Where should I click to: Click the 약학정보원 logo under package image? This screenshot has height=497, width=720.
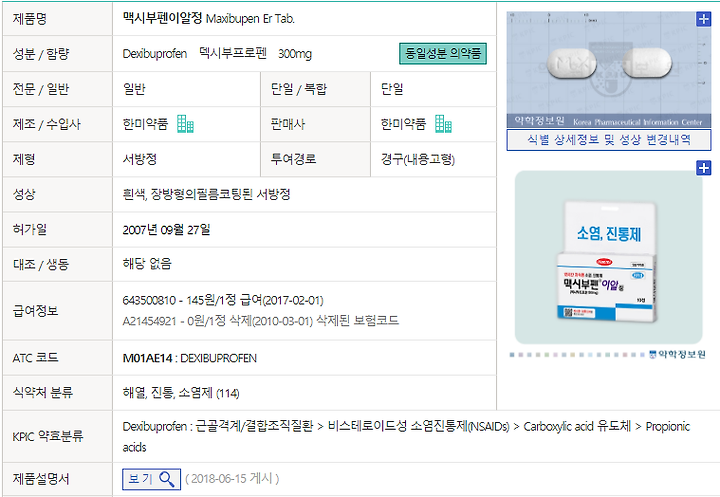[x=677, y=355]
